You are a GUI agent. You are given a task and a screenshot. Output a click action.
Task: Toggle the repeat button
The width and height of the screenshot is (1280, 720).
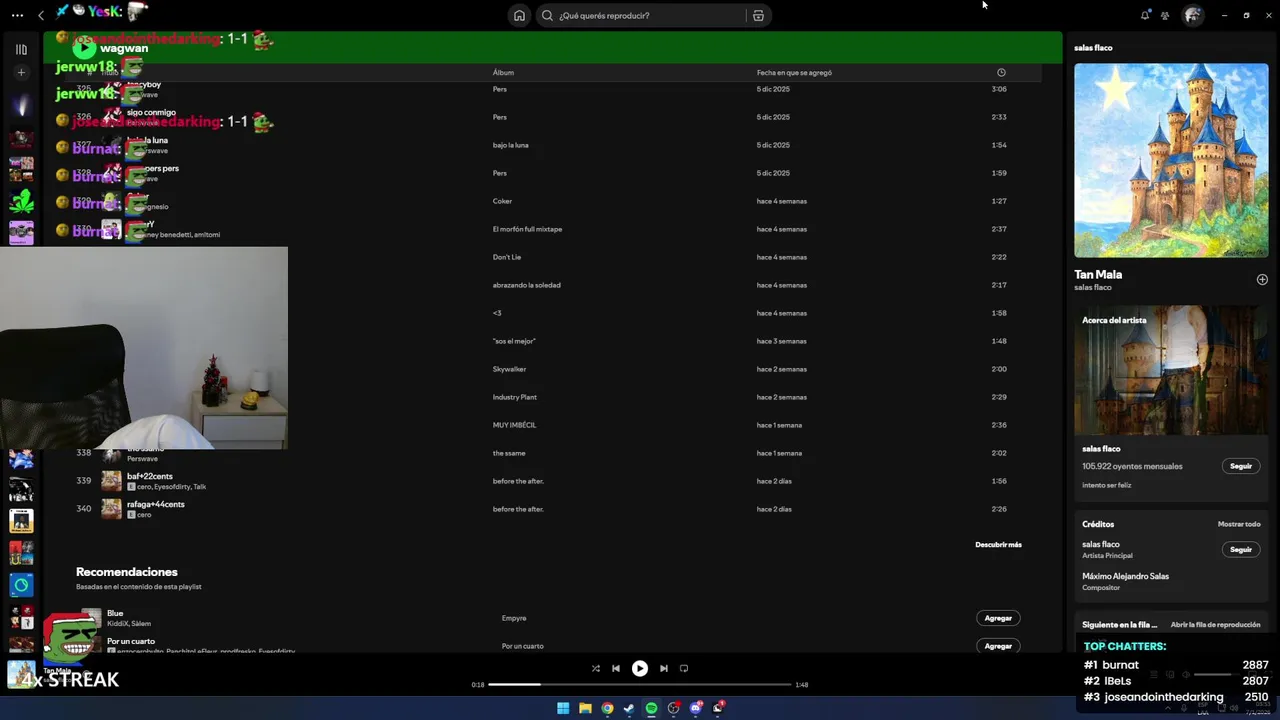(684, 668)
